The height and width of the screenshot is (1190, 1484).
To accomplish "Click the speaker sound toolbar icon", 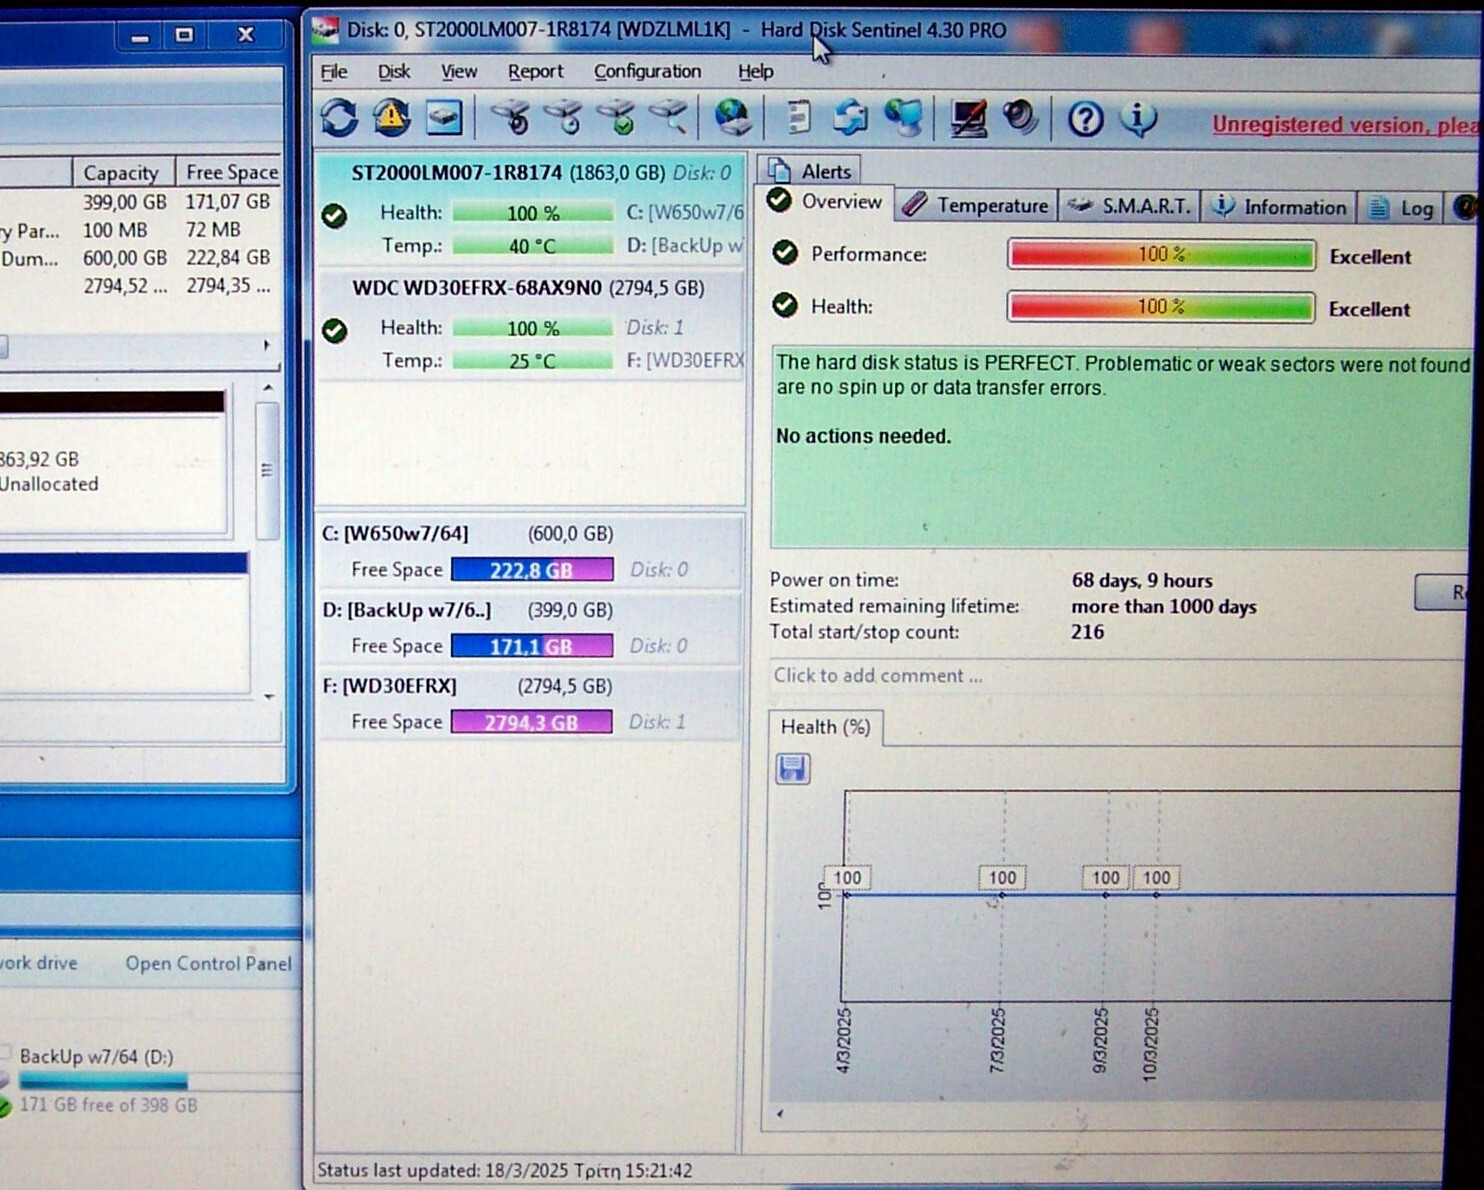I will 1020,117.
